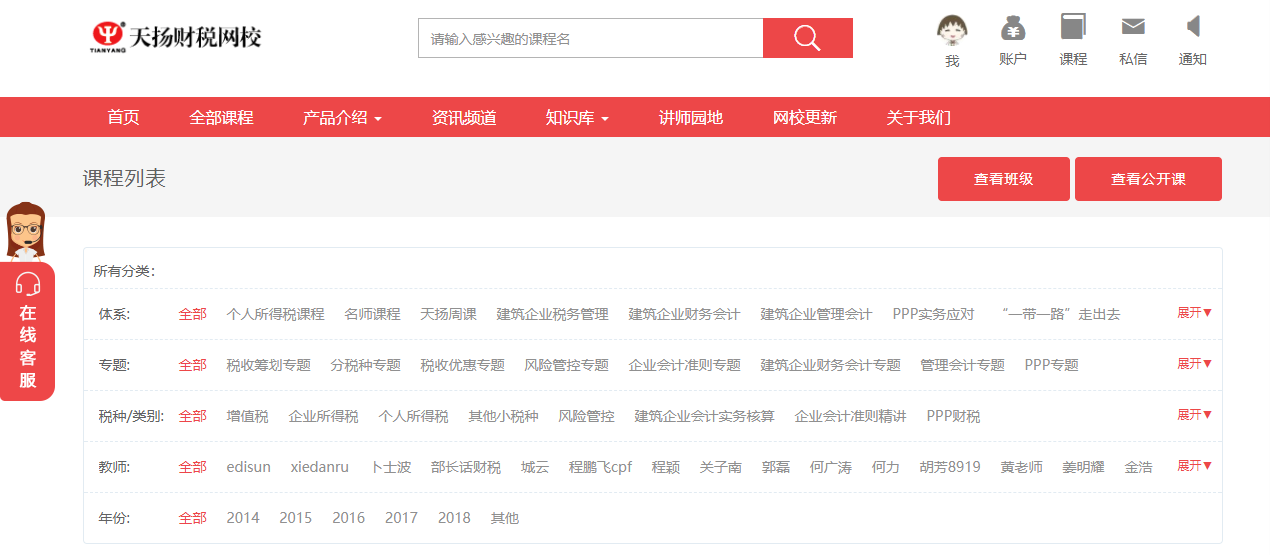Click the 课程 book icon

[x=1073, y=27]
